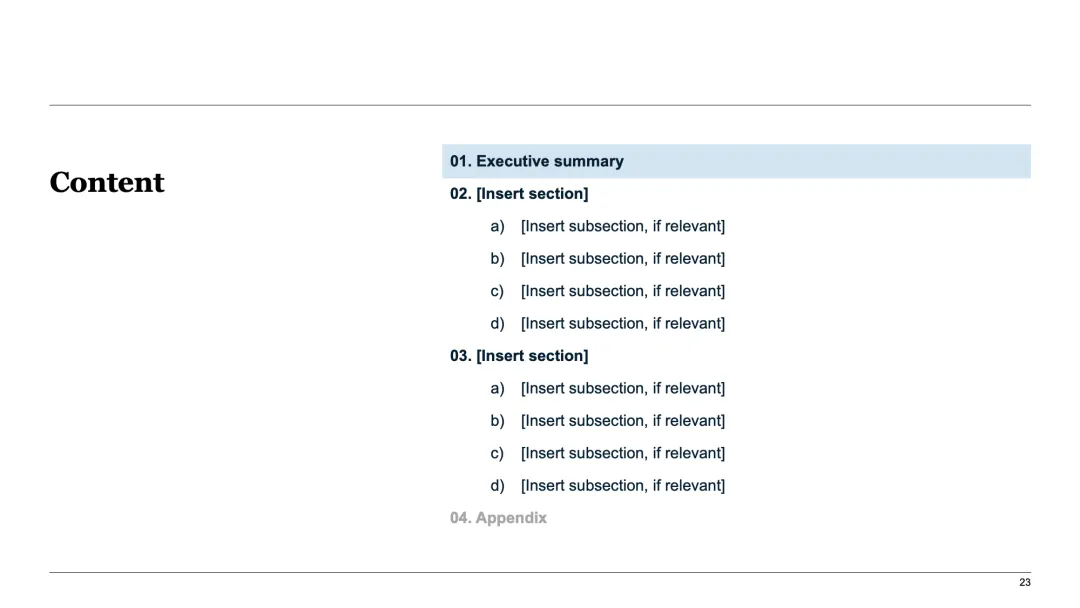Click the greyed-out 04. Appendix entry
The image size is (1080, 608).
499,518
